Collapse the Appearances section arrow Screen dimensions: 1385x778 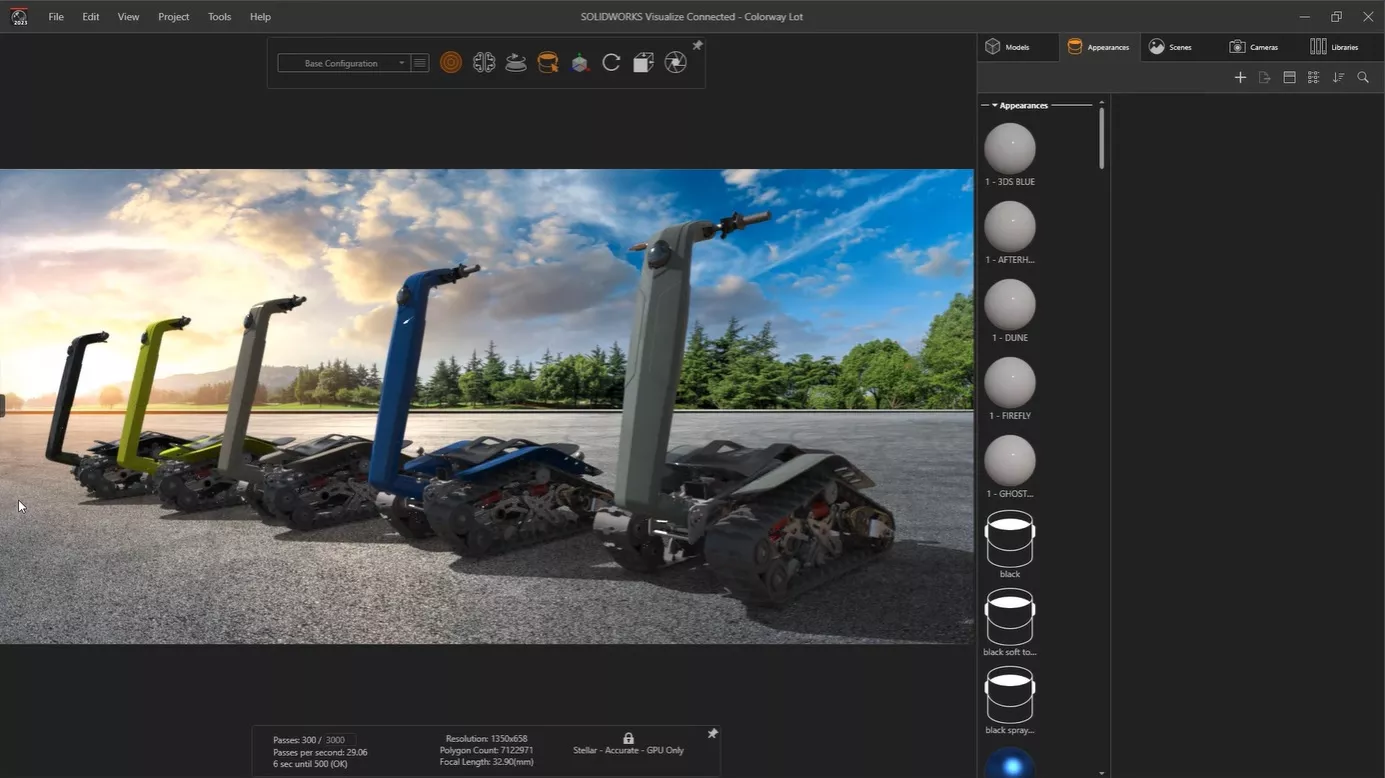[995, 105]
